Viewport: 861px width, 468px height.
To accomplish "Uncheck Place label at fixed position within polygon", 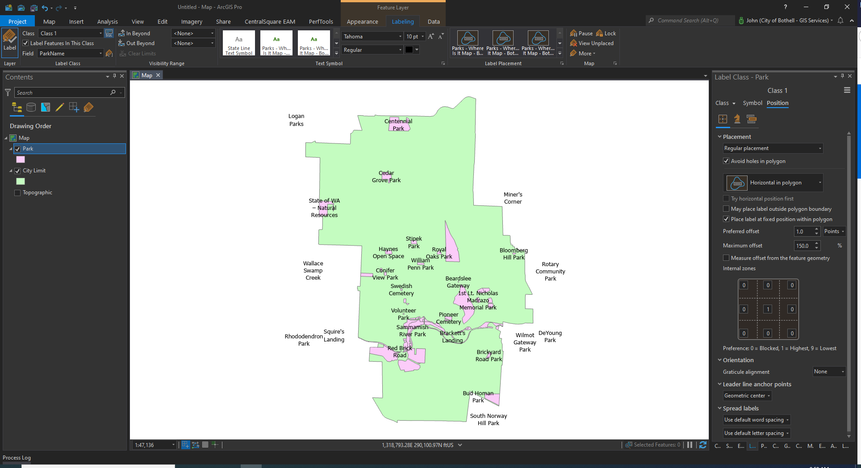I will (726, 219).
